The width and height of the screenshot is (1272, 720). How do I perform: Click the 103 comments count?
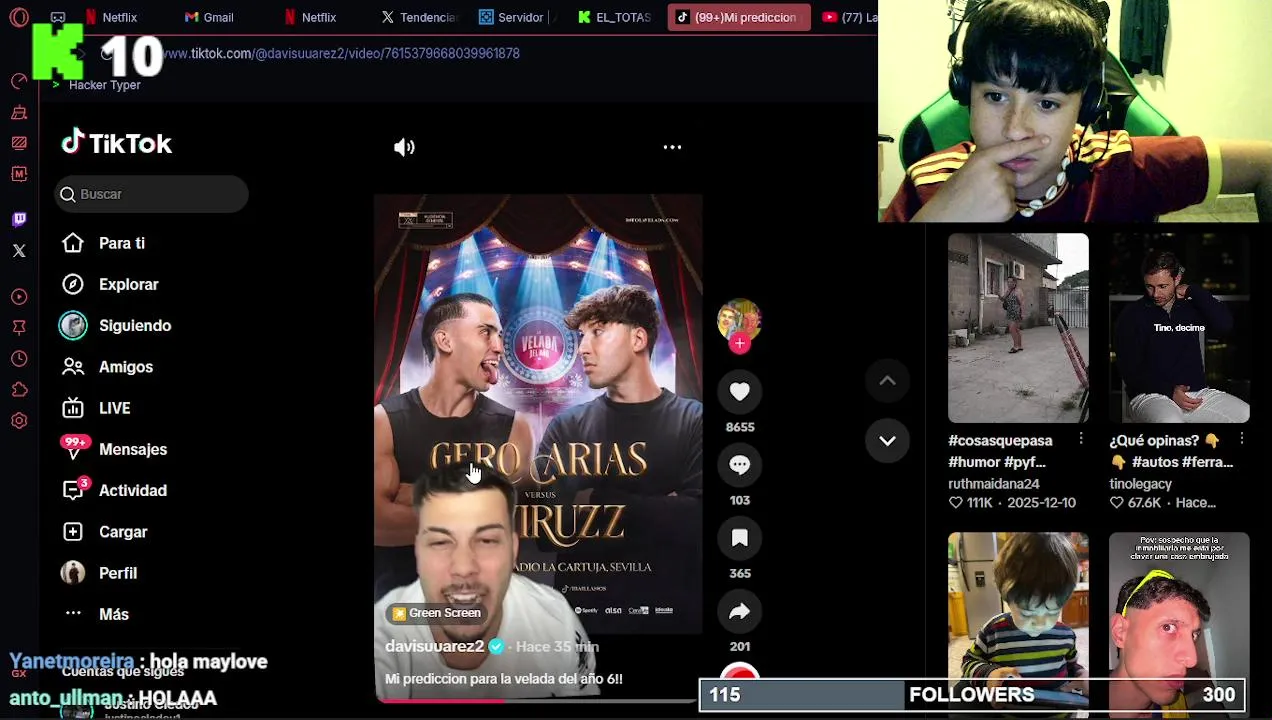pos(740,500)
